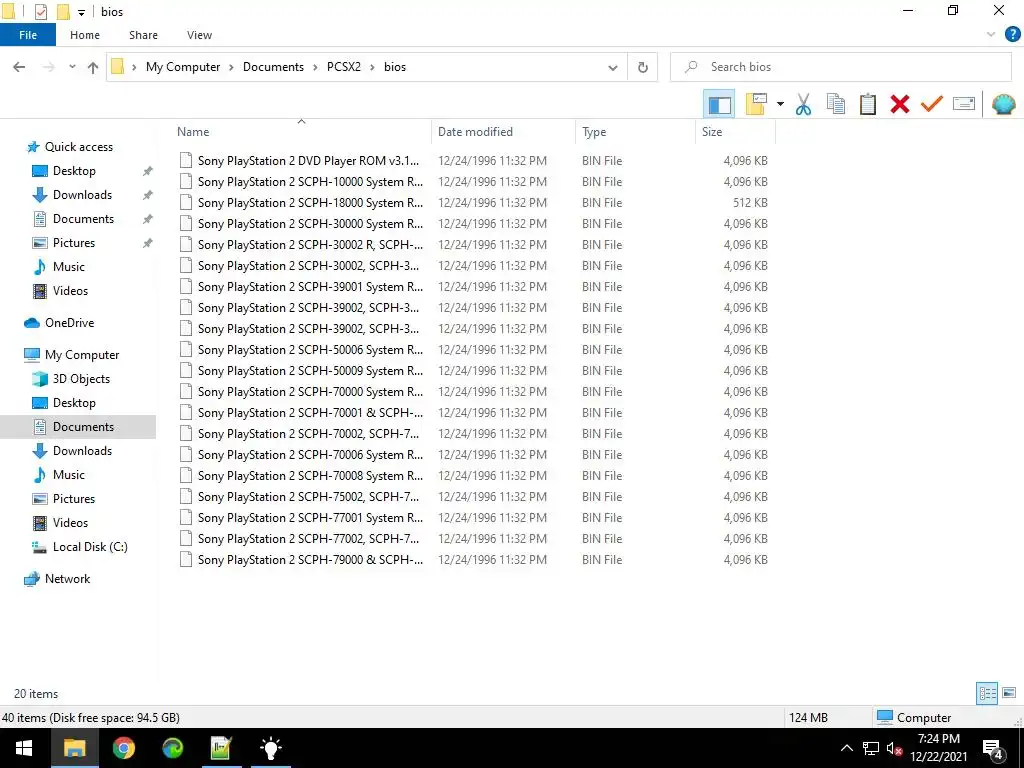Switch to large thumbnails view icon
The image size is (1024, 768).
(x=1009, y=693)
